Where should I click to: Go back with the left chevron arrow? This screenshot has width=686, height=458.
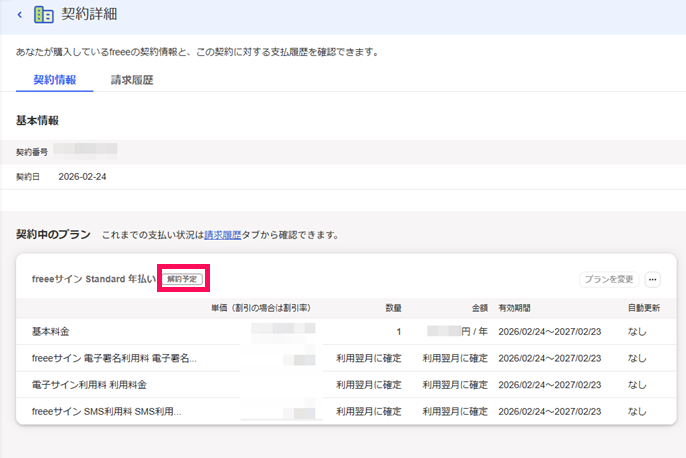point(20,15)
